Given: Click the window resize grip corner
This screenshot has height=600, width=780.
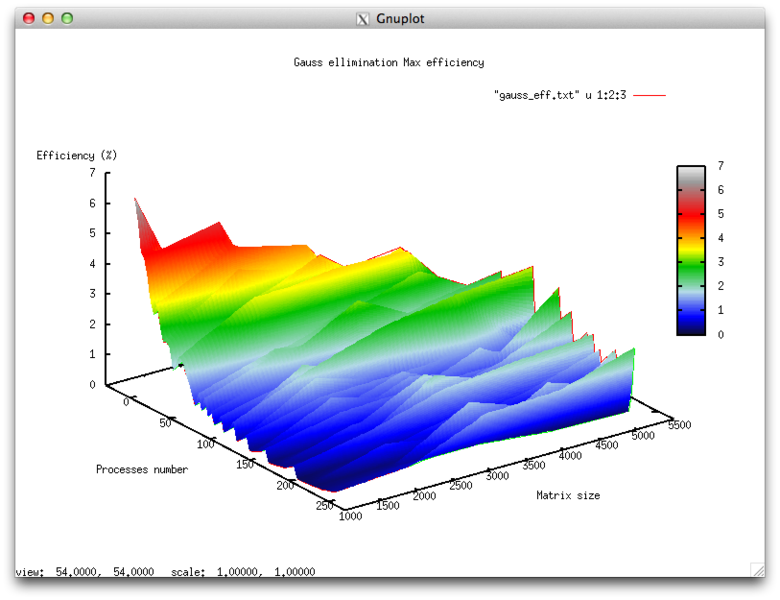Looking at the screenshot, I should (757, 569).
